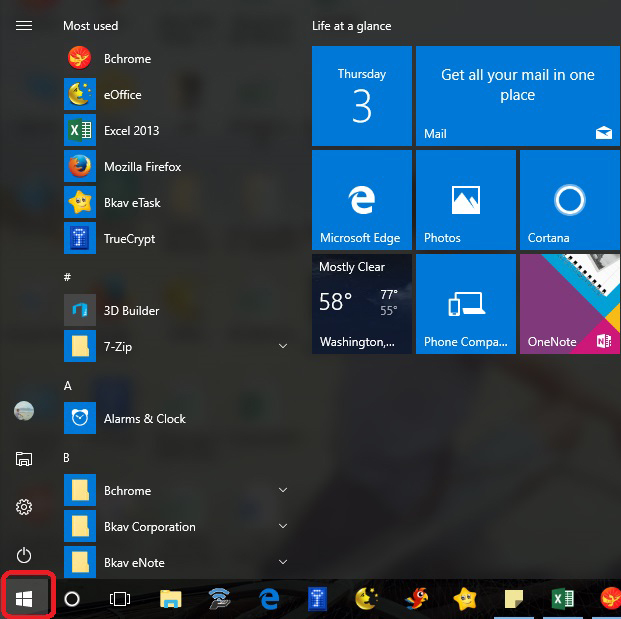Click the 'B' letter group header
621x619 pixels.
(x=67, y=457)
